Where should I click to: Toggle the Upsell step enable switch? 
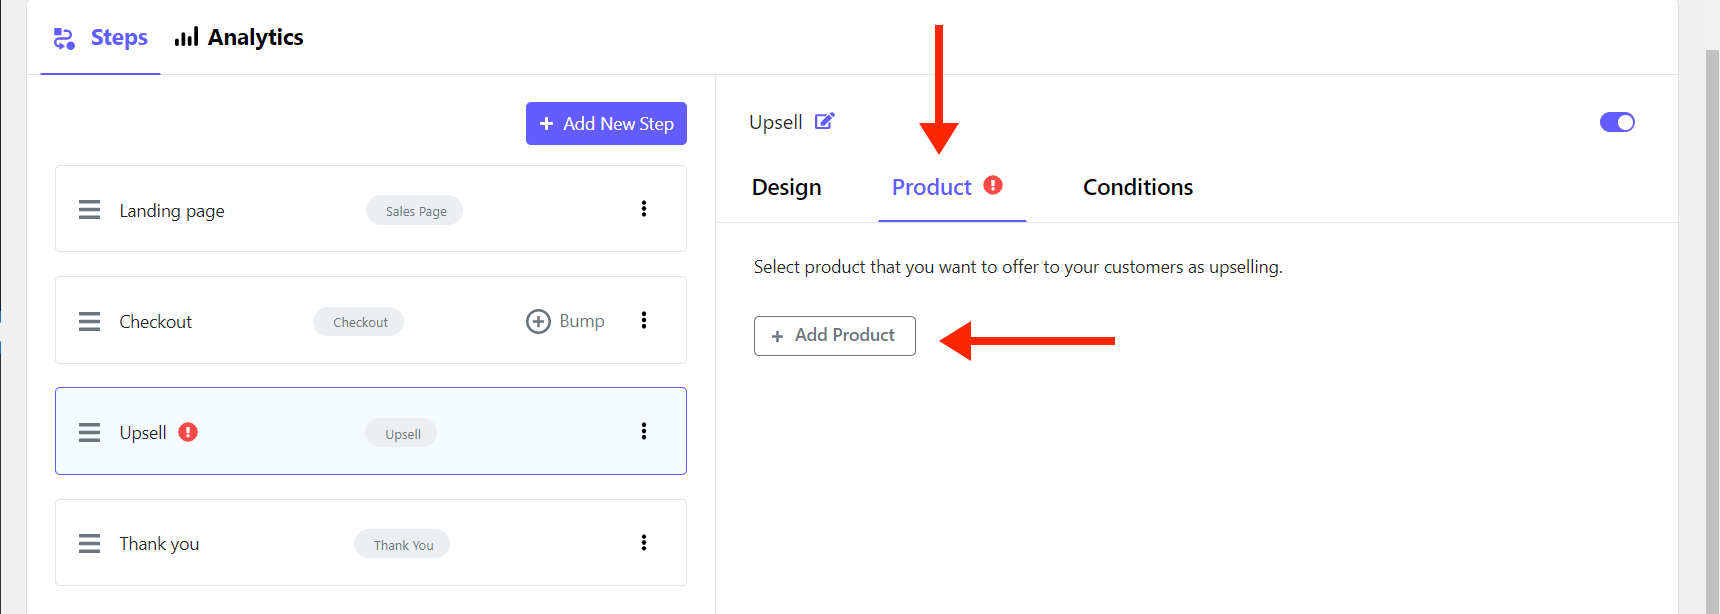1617,122
